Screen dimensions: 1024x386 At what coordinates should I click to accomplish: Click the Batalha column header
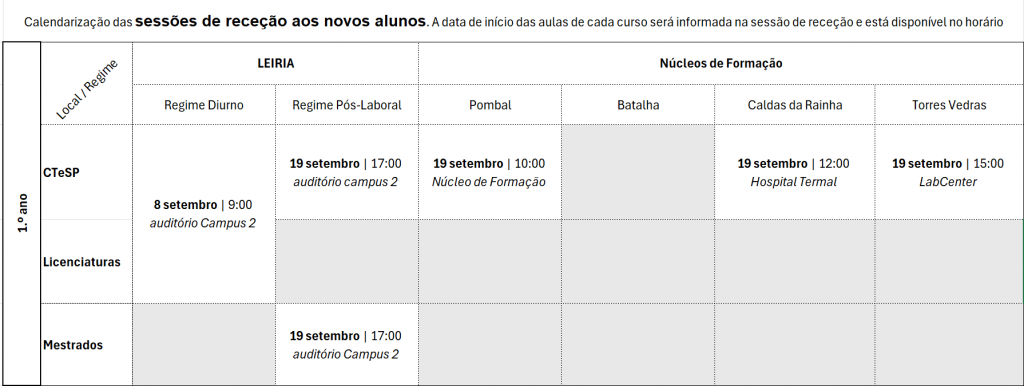tap(638, 105)
